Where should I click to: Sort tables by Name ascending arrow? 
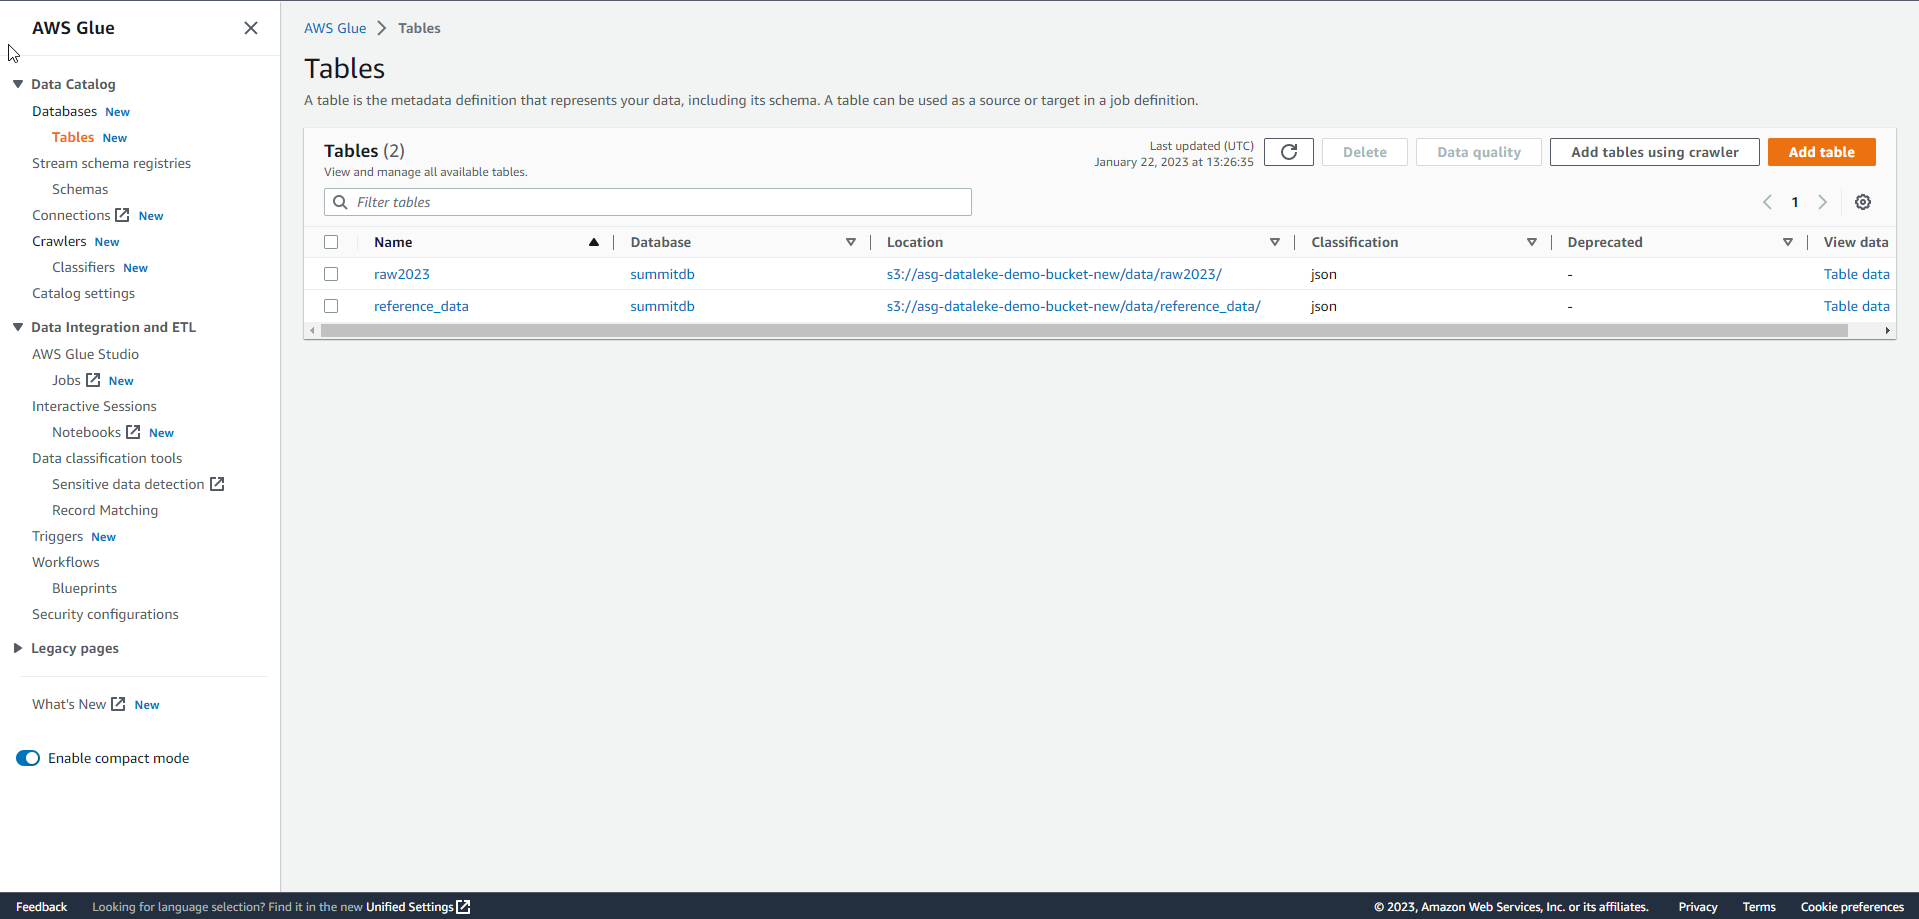tap(594, 242)
